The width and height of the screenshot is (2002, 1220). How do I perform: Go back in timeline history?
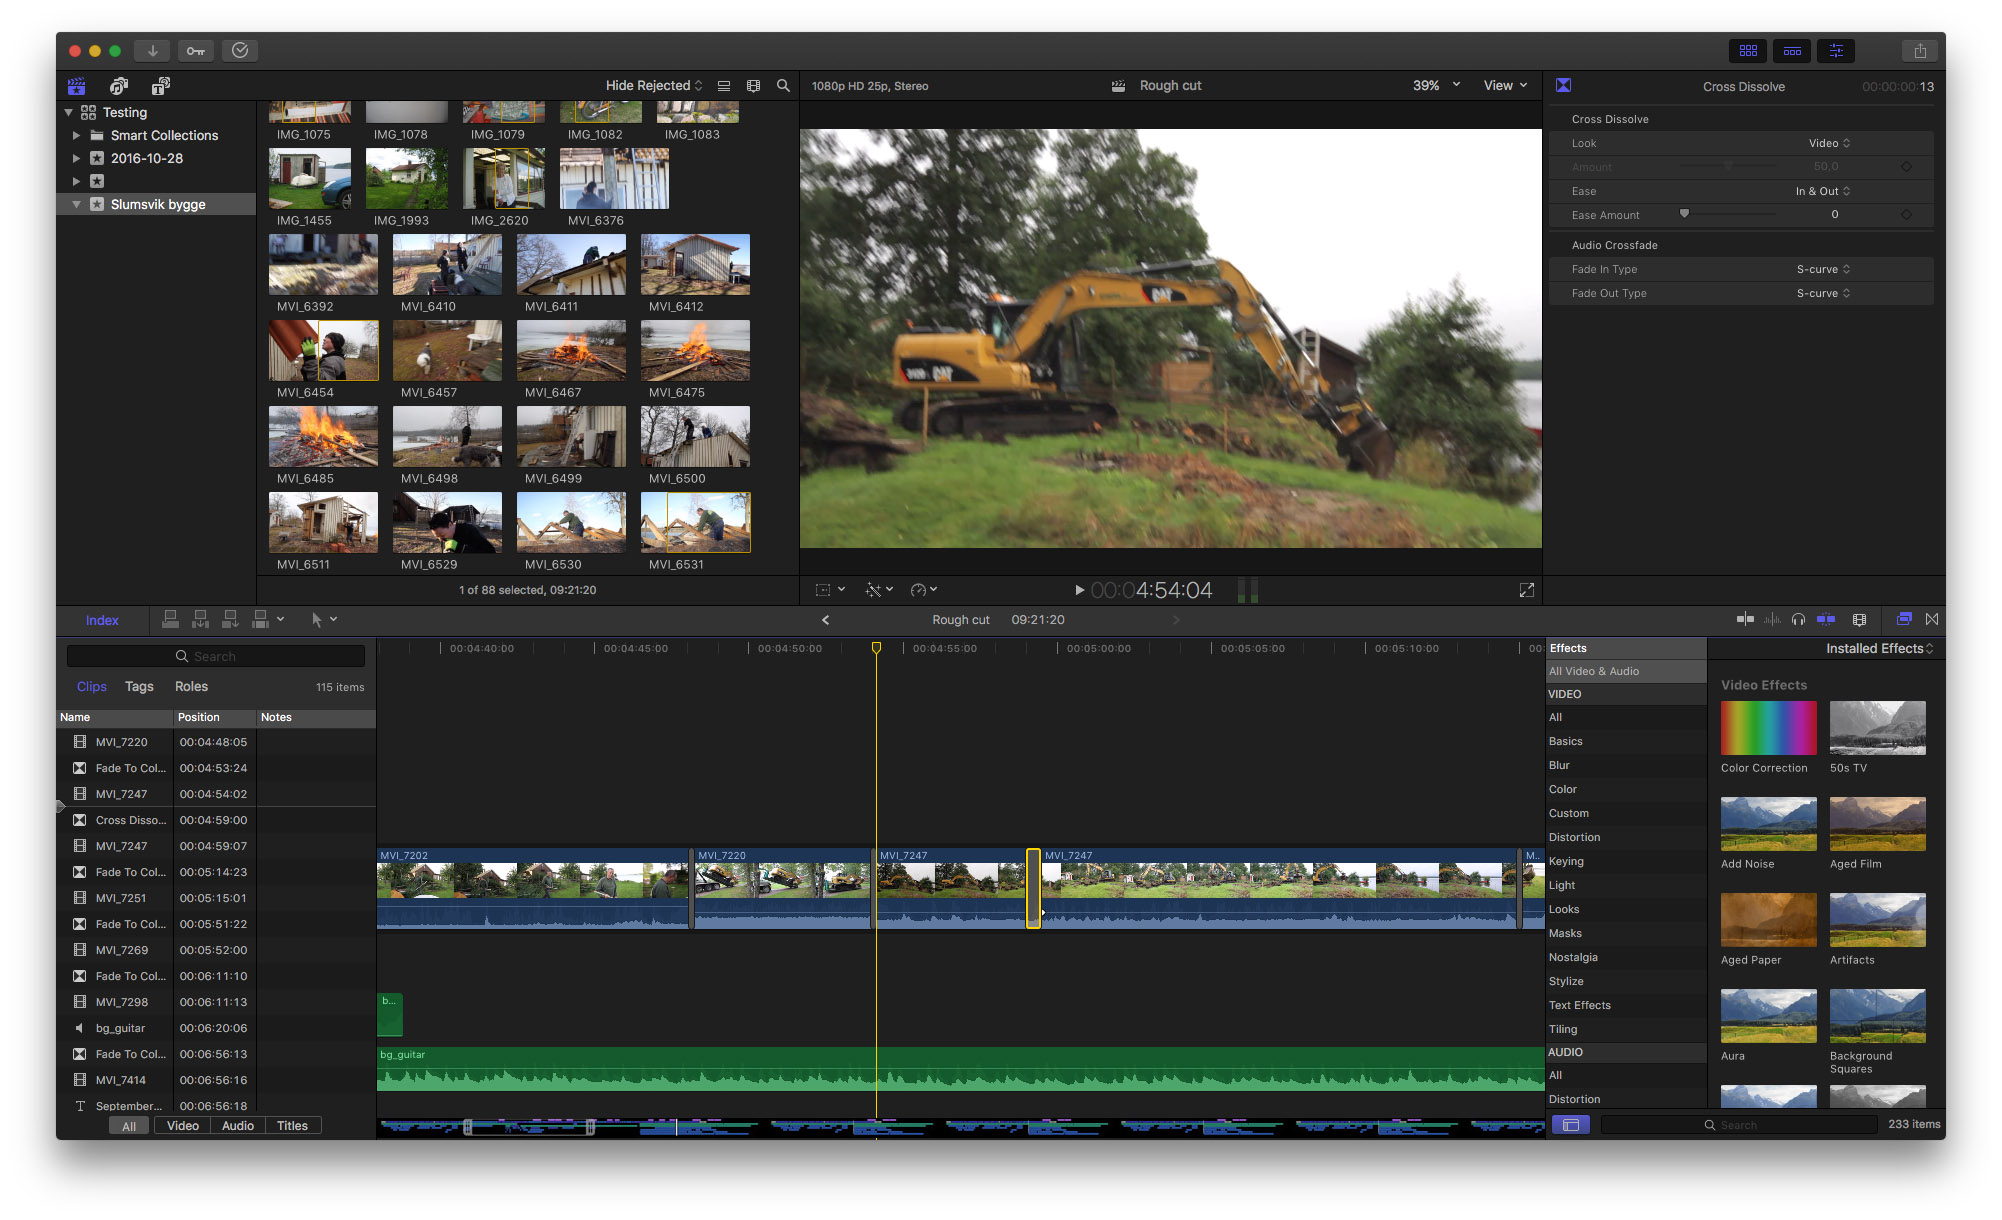(x=826, y=620)
